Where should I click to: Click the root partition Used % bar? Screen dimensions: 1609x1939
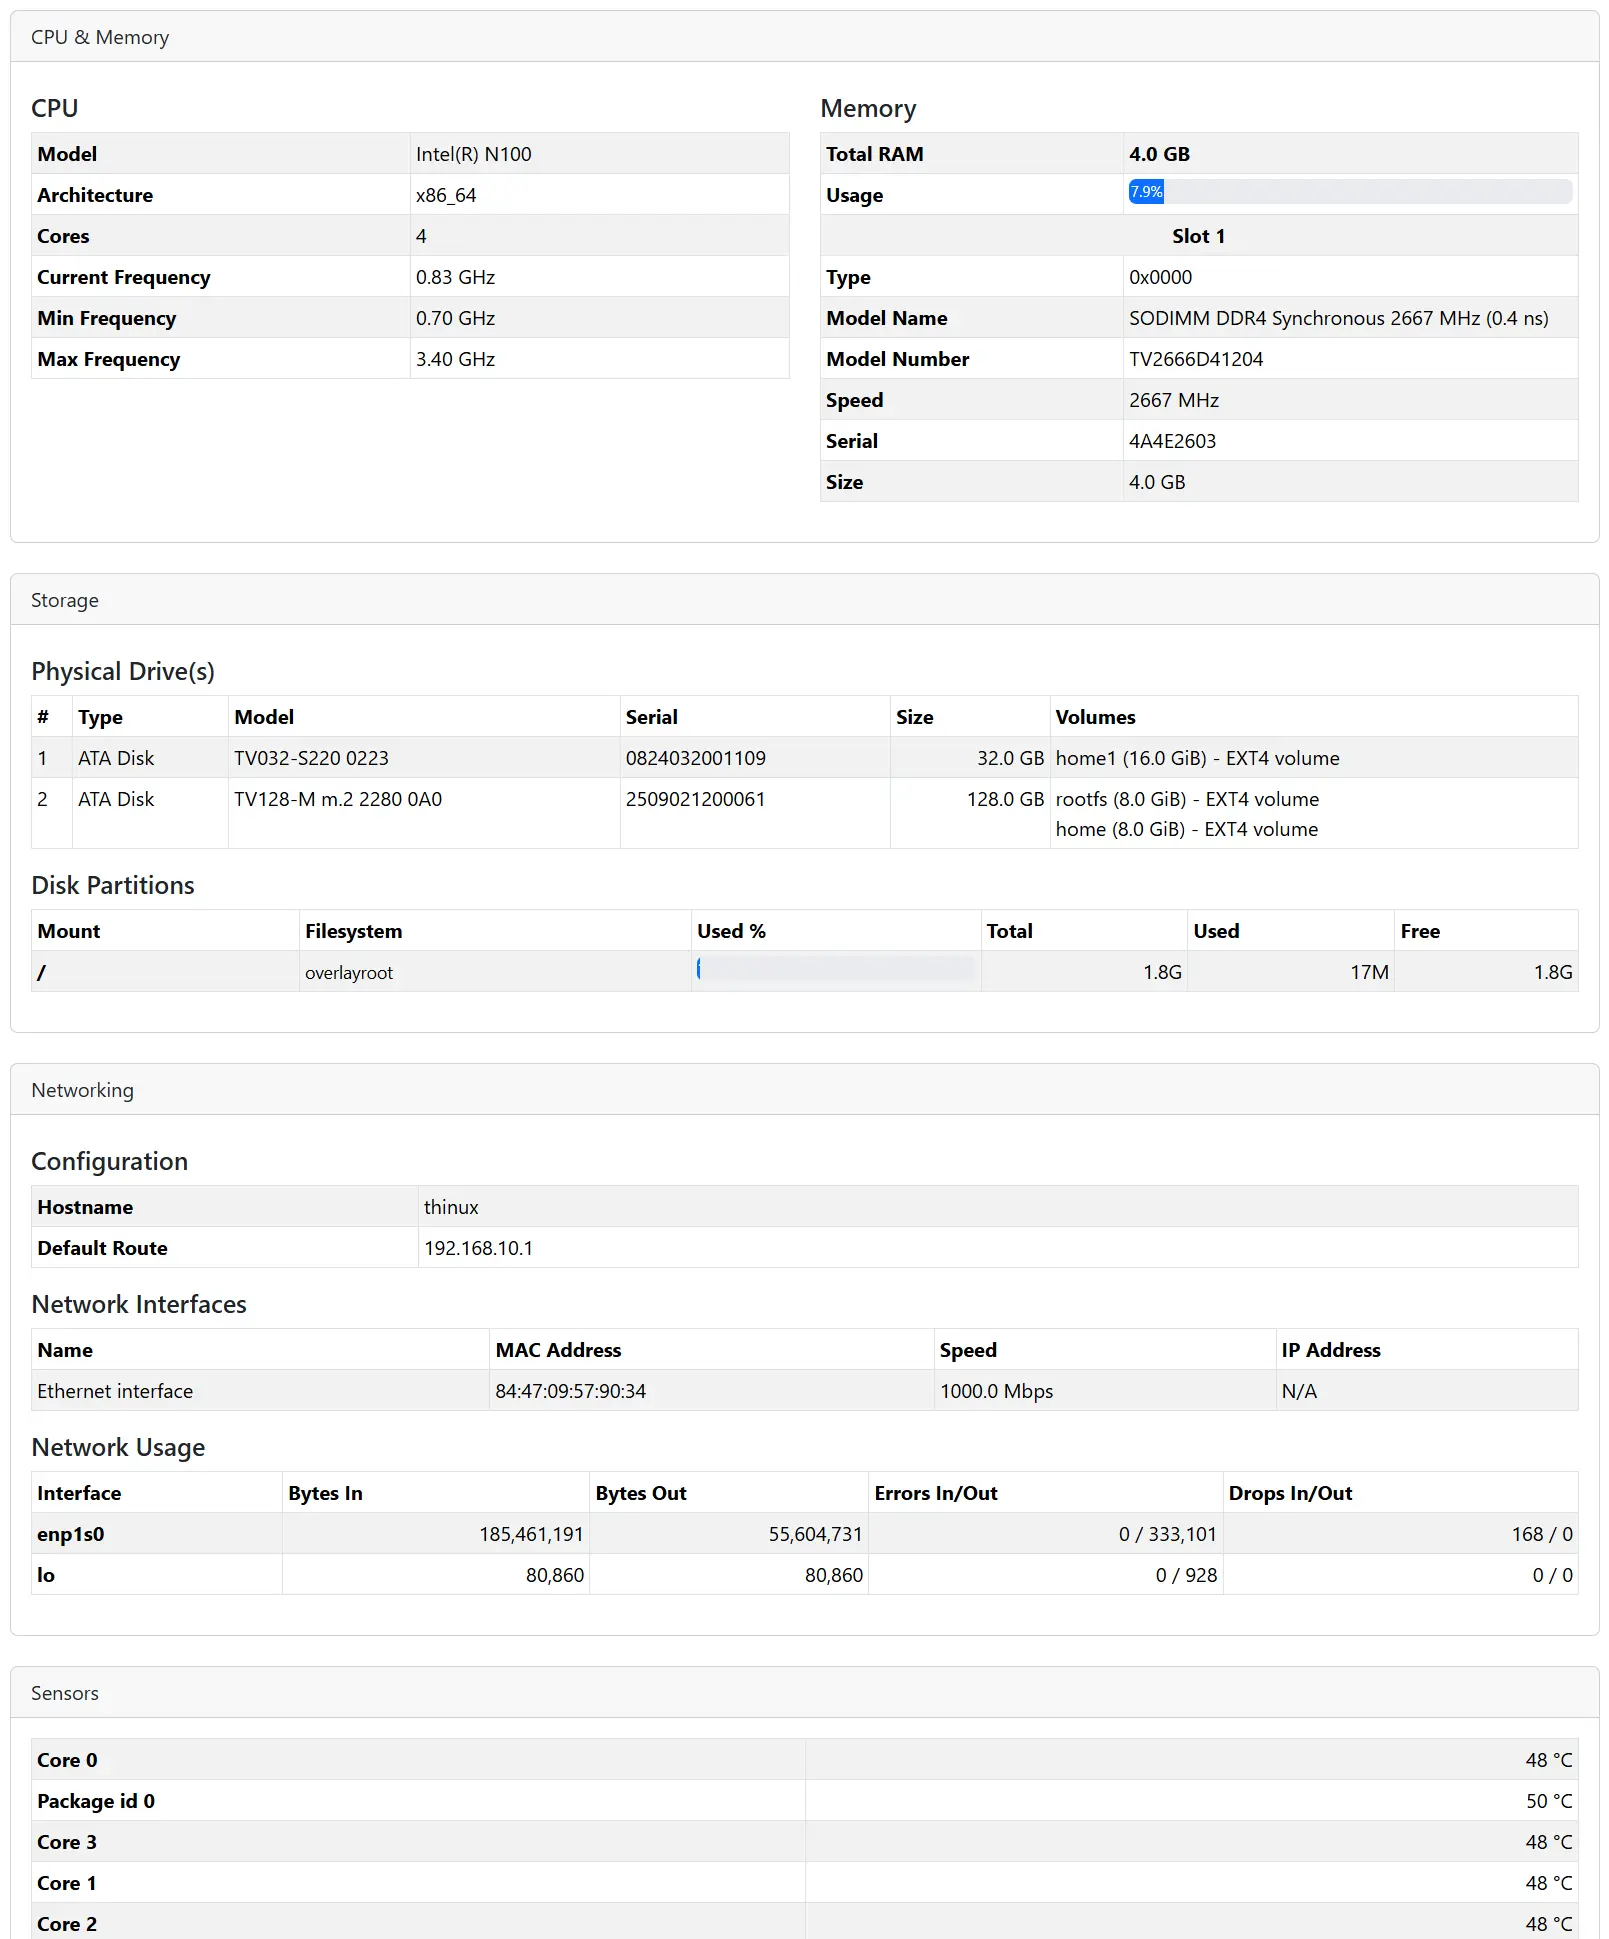pyautogui.click(x=835, y=969)
